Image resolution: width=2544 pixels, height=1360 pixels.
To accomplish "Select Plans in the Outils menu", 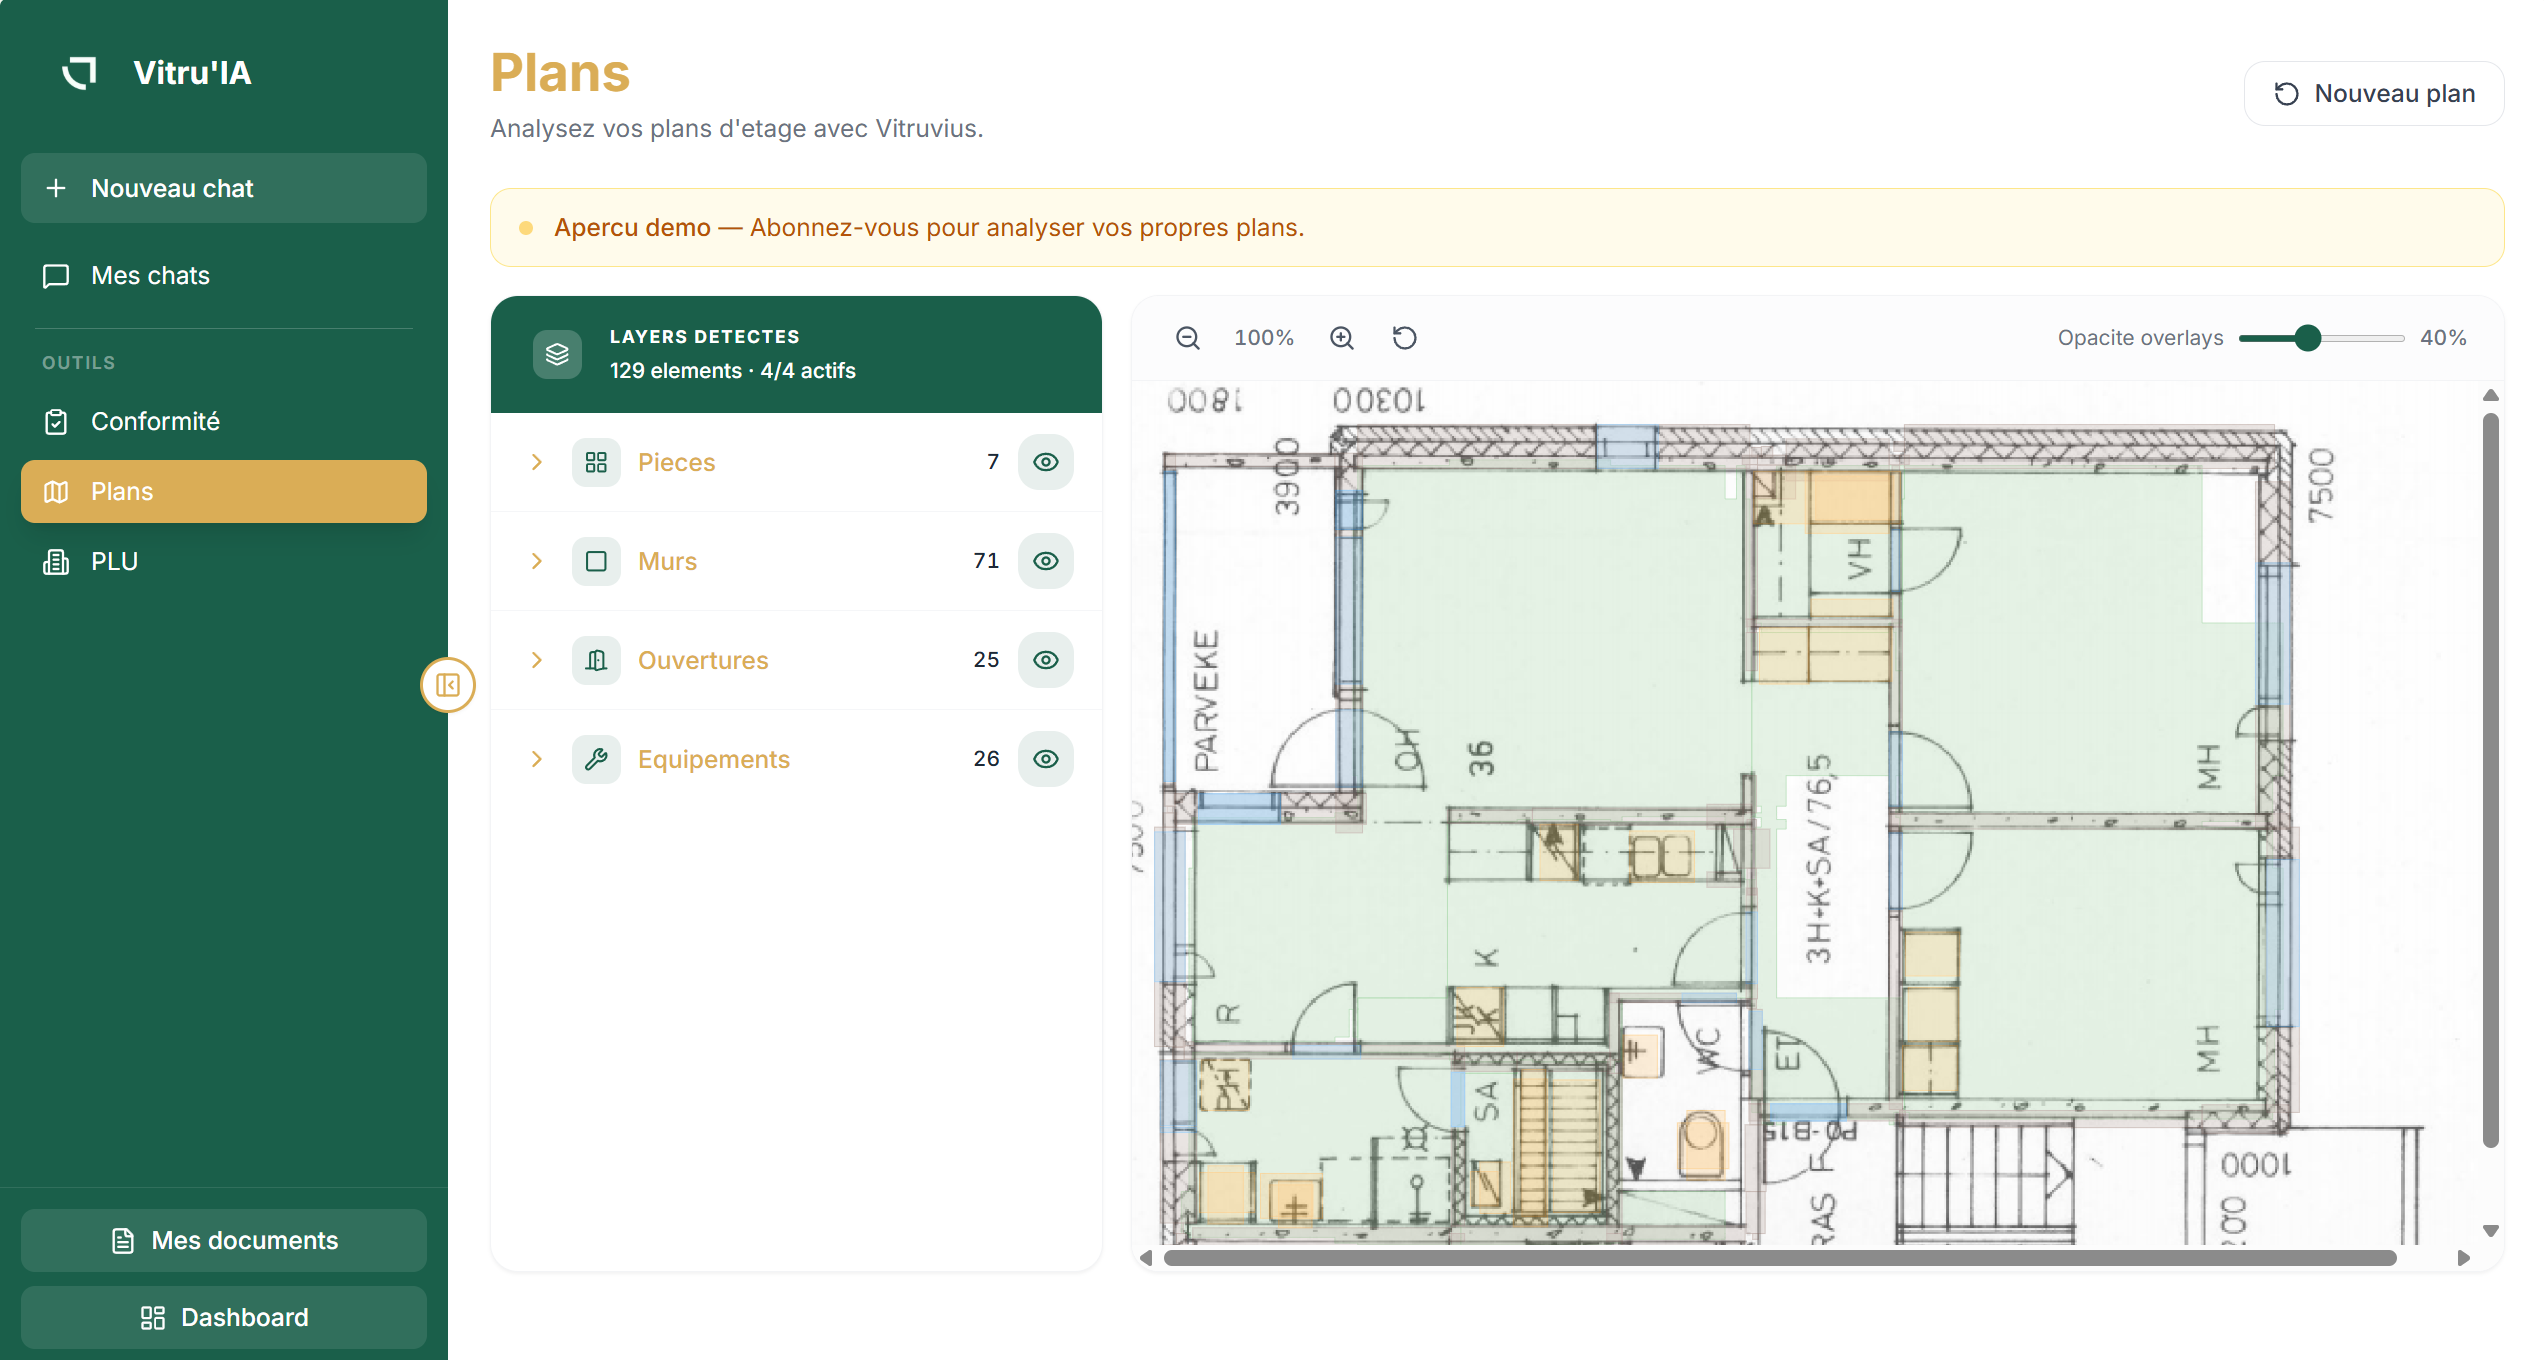I will (121, 491).
